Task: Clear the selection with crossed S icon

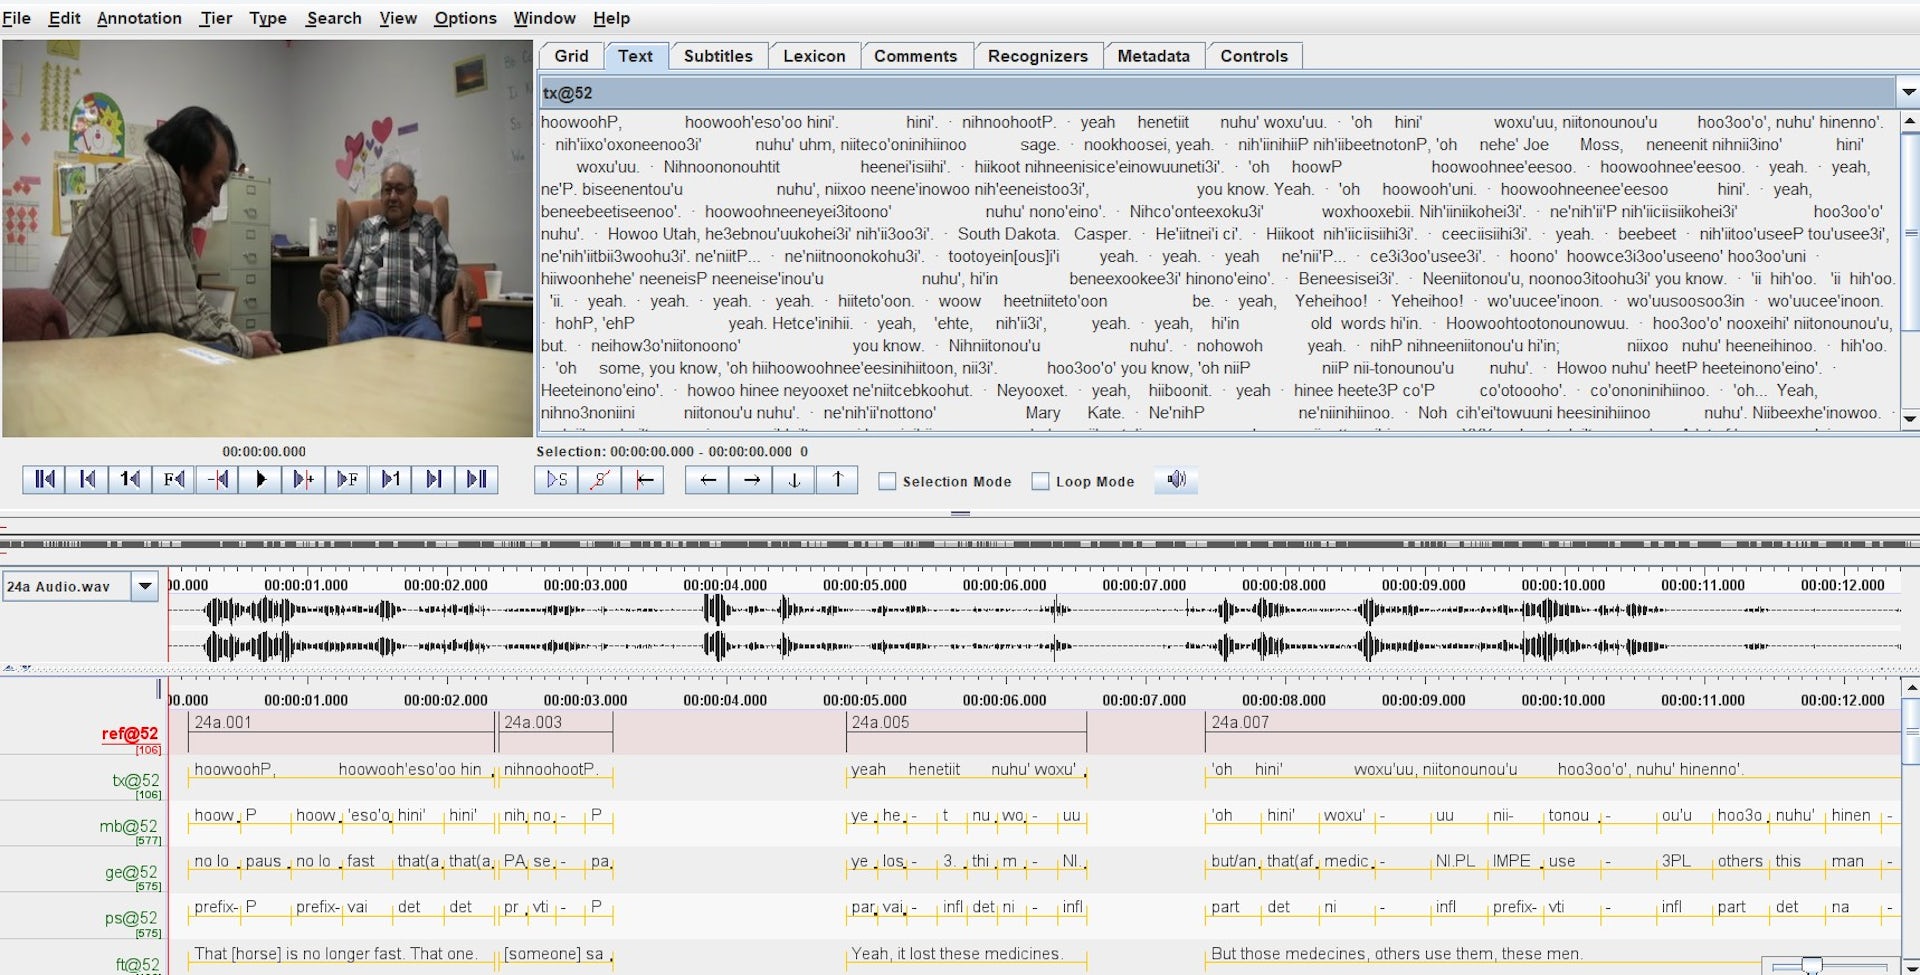Action: coord(600,481)
